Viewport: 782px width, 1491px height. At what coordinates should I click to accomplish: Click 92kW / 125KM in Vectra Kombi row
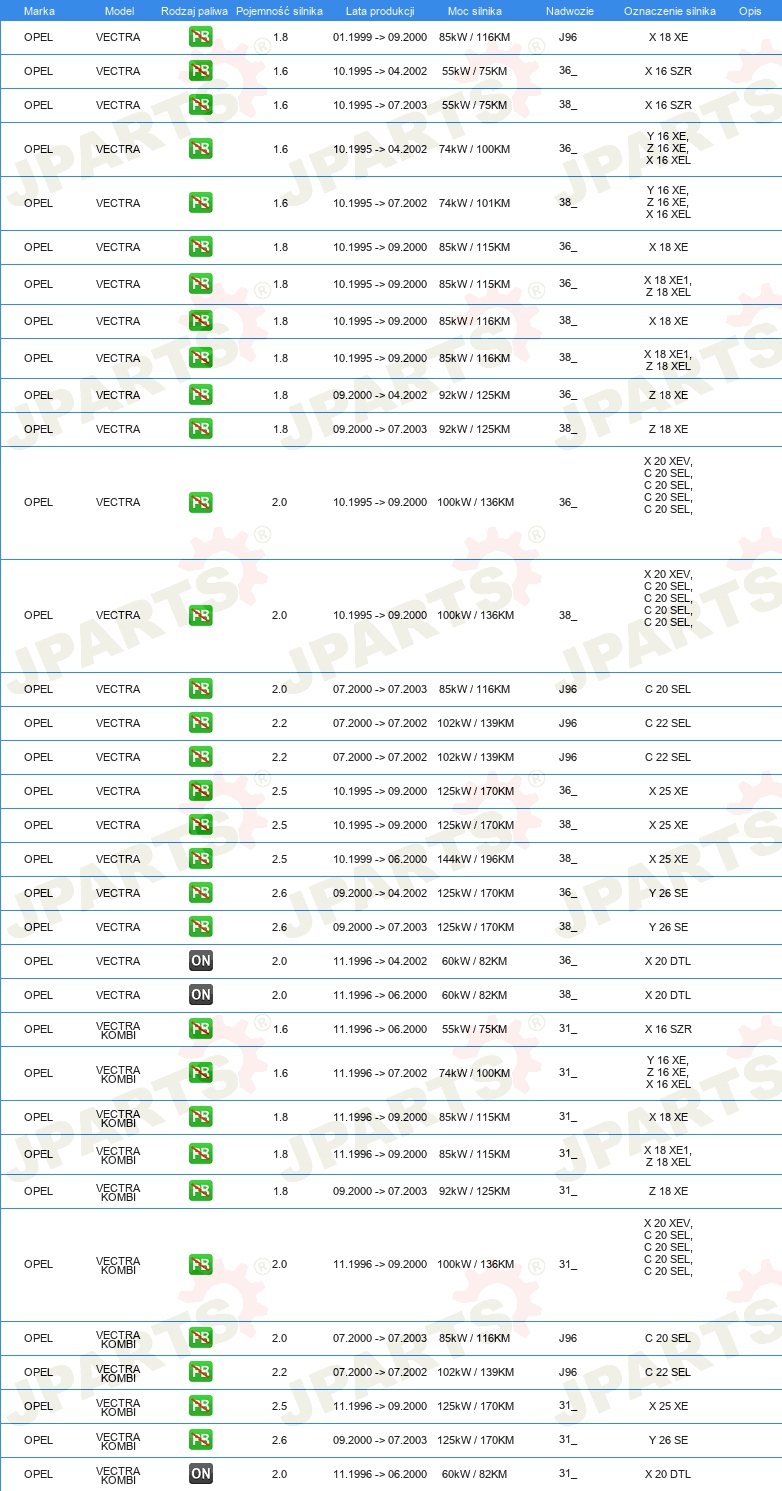475,1191
